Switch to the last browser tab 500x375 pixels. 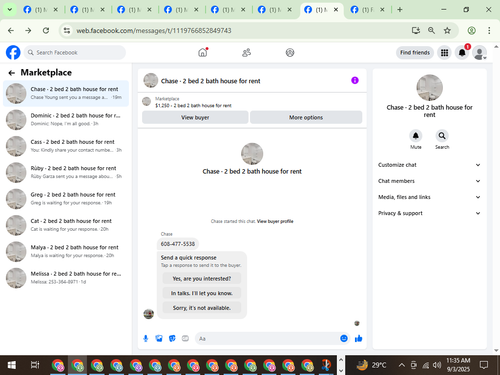point(368,10)
